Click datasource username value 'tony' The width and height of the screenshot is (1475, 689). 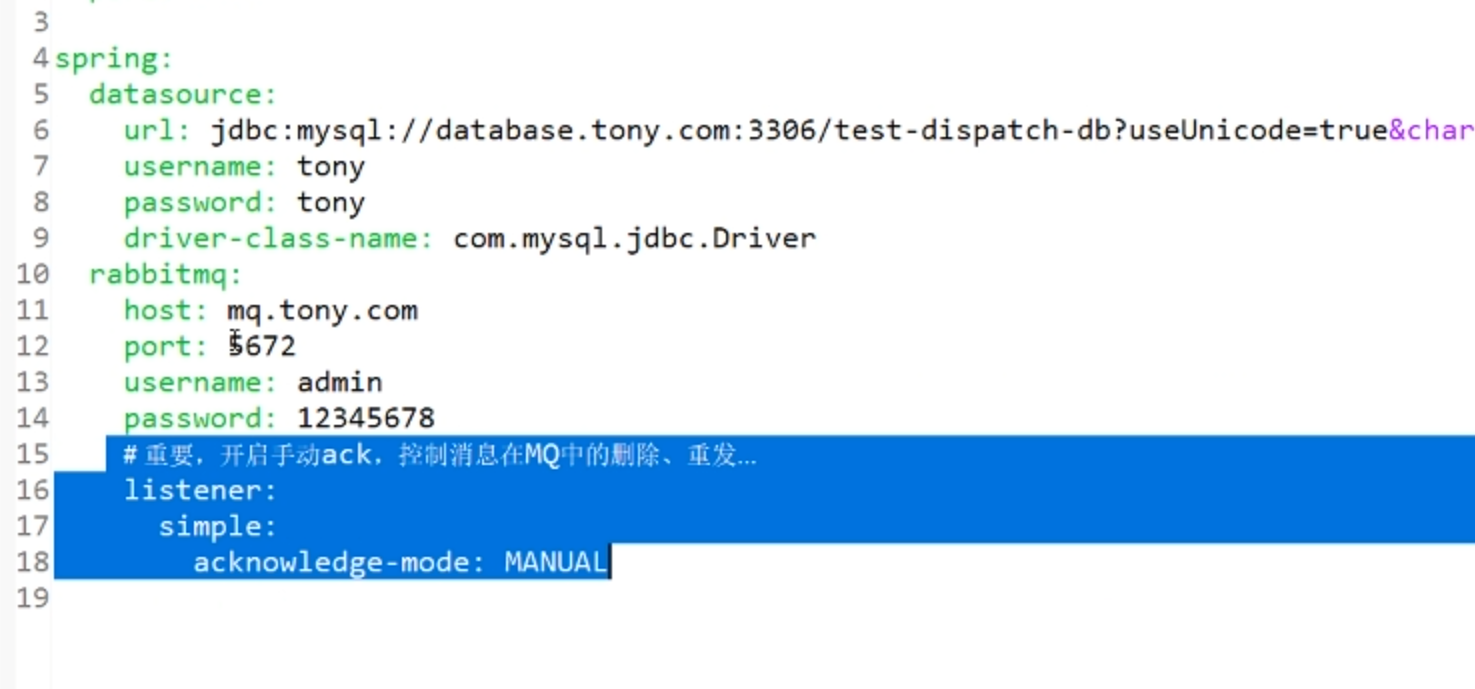tap(331, 166)
